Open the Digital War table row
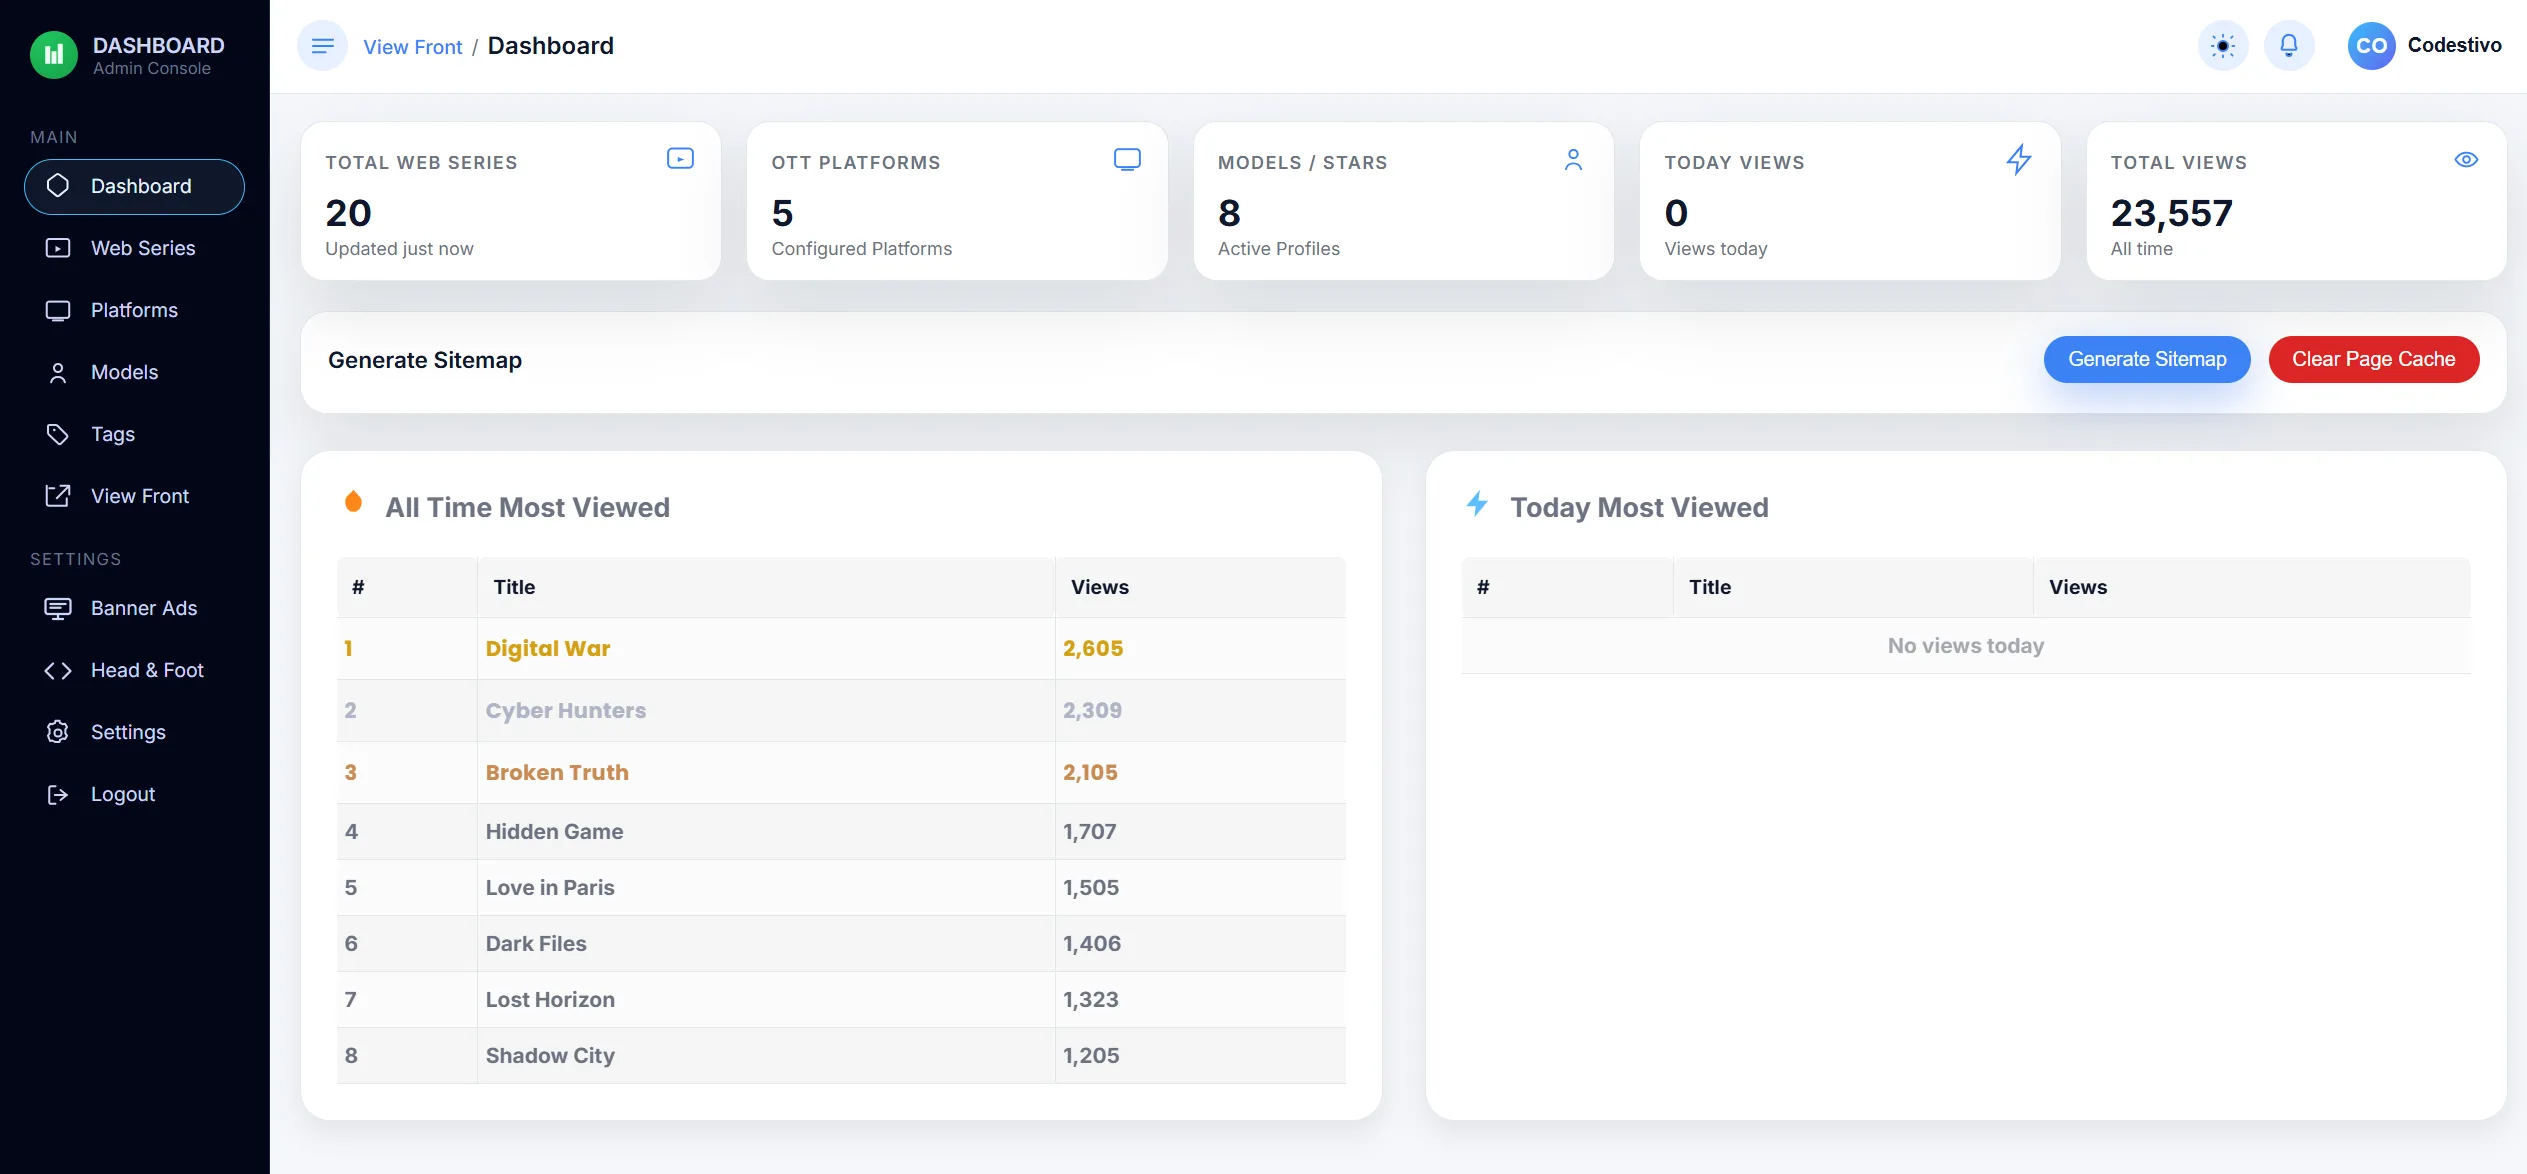This screenshot has width=2527, height=1174. point(841,648)
